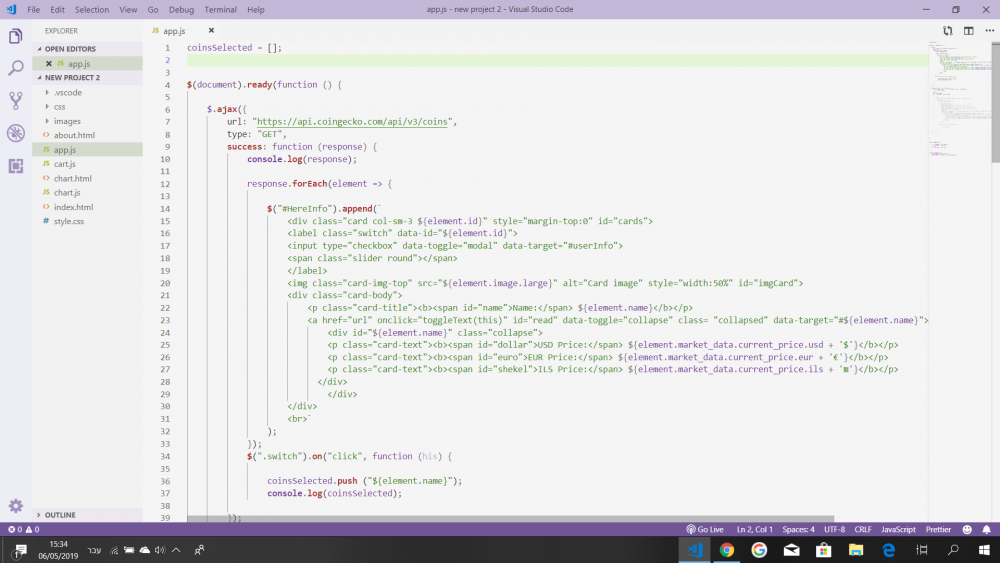Open the Google app on taskbar
Screen dimensions: 1000x563
pos(759,550)
